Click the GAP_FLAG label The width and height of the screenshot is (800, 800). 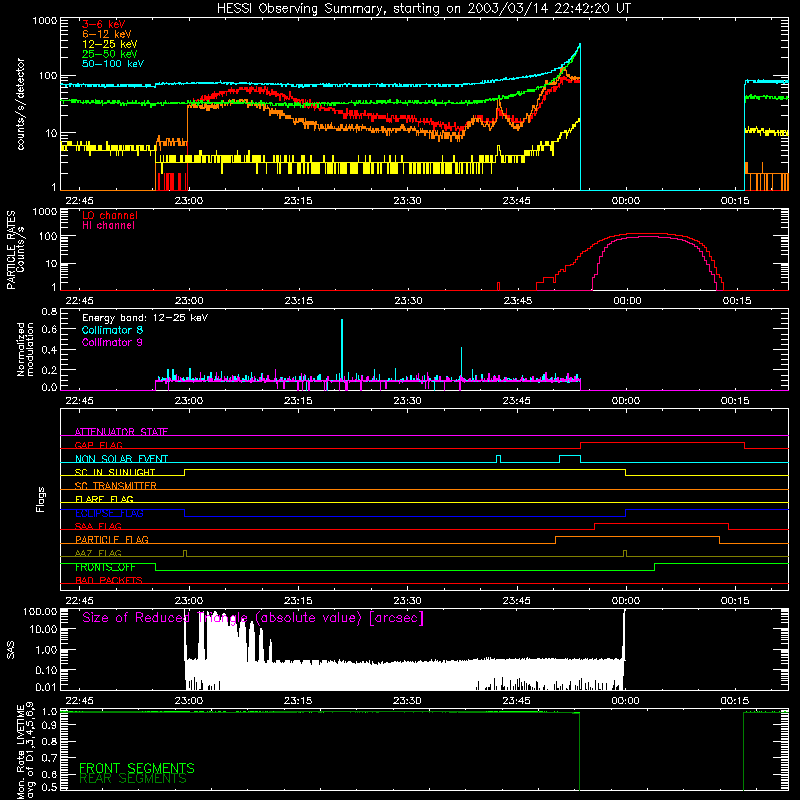click(x=98, y=445)
